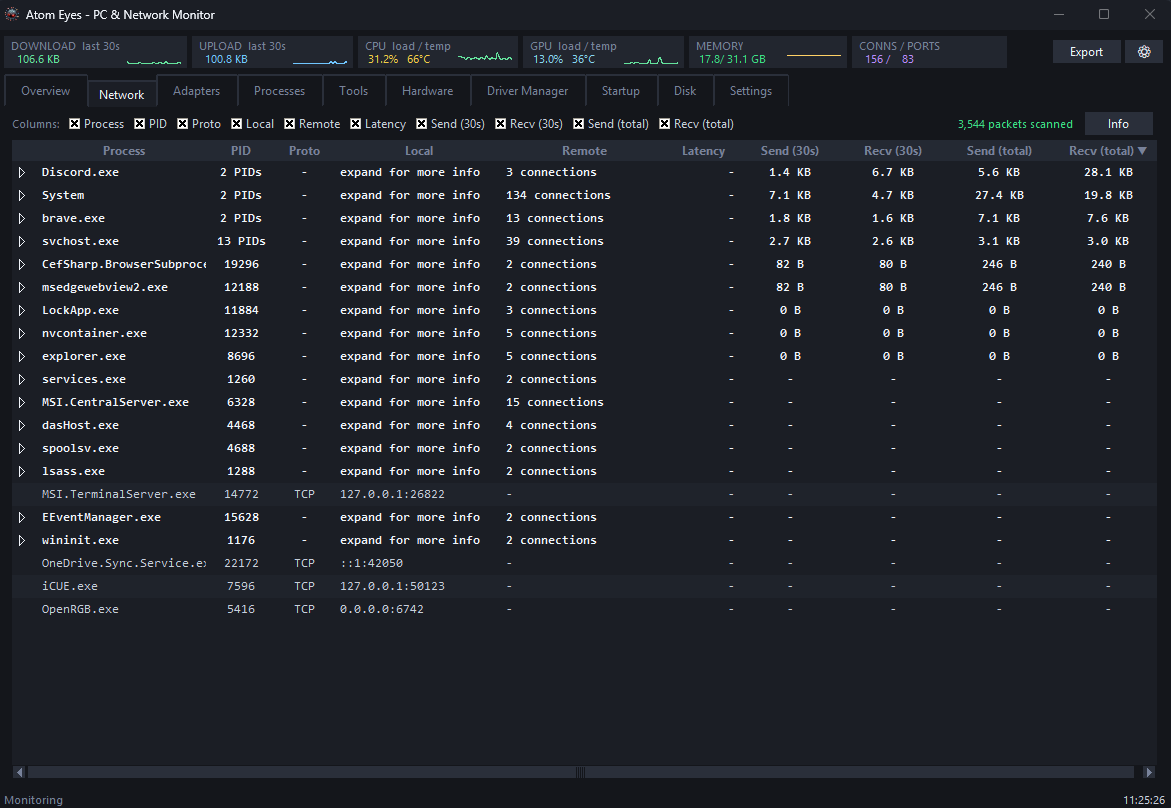Viewport: 1171px width, 808px height.
Task: Click the Atom Eyes app icon in title bar
Action: [12, 14]
